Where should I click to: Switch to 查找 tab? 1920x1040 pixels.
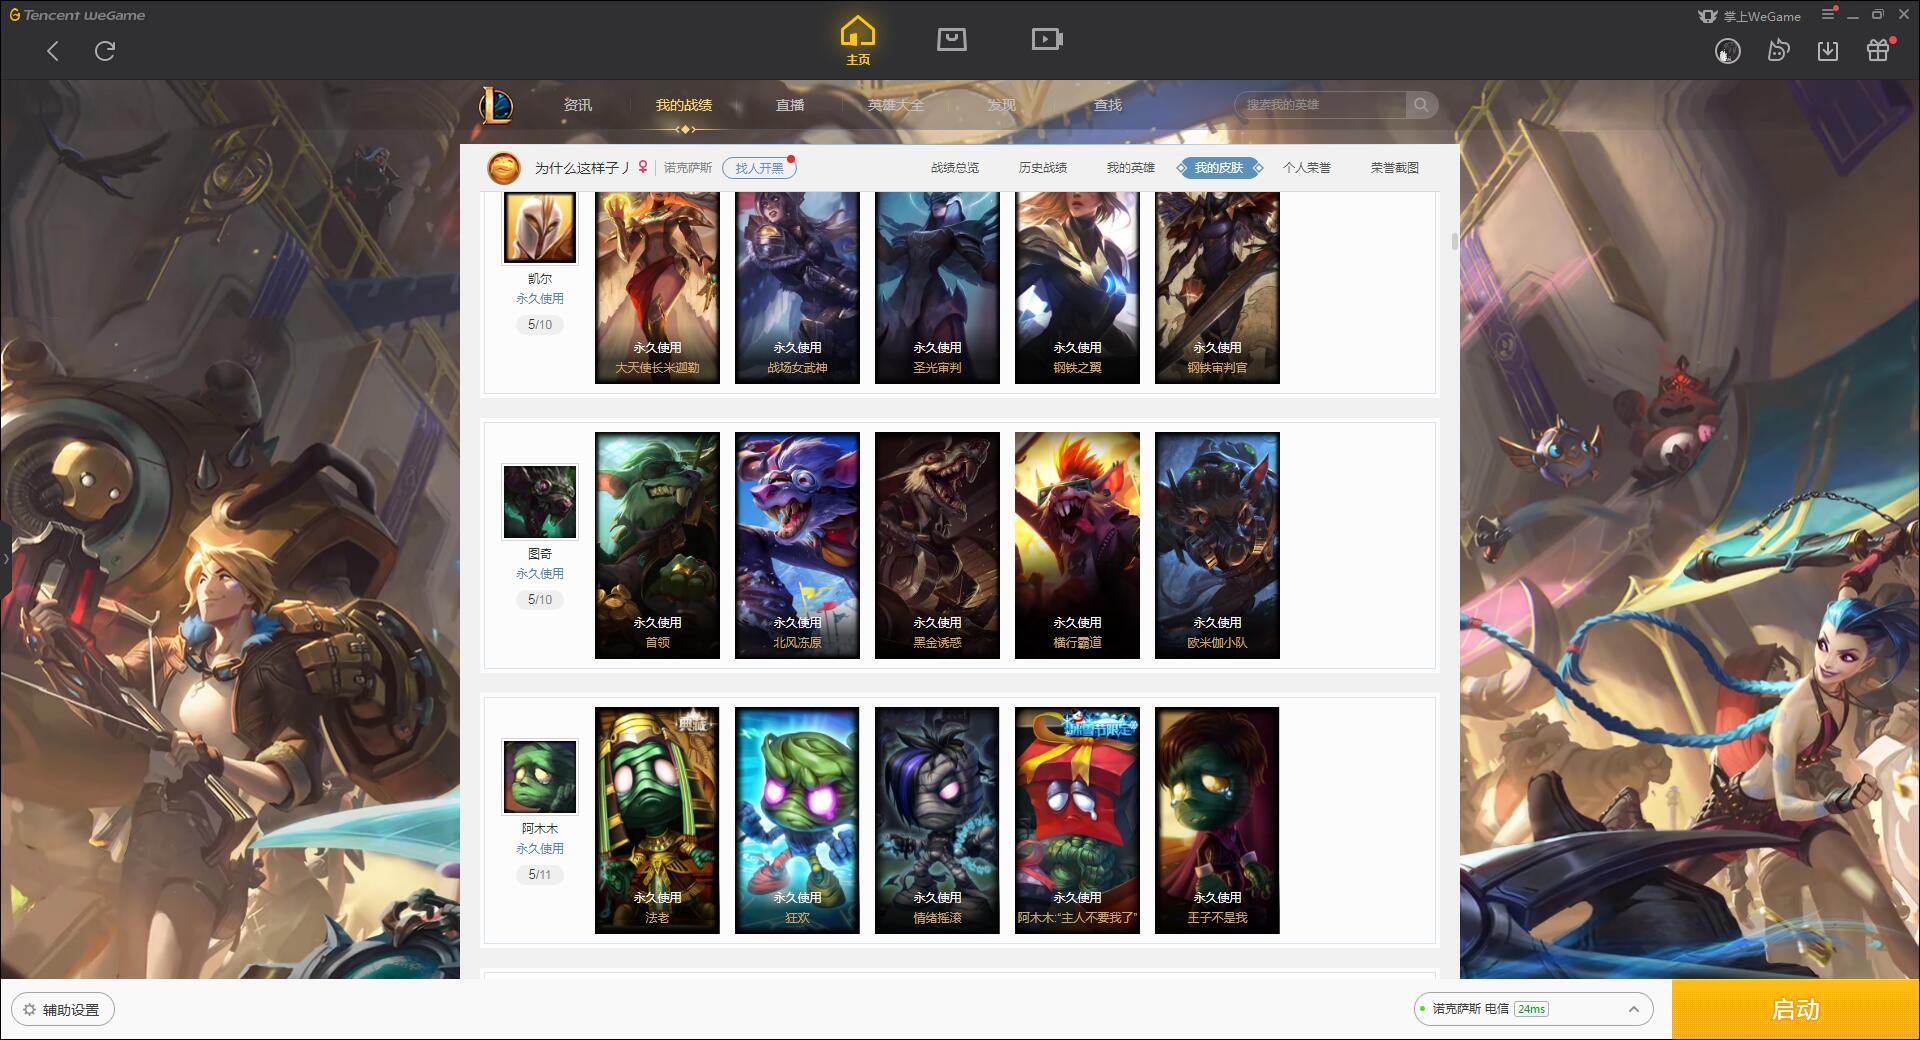point(1107,105)
